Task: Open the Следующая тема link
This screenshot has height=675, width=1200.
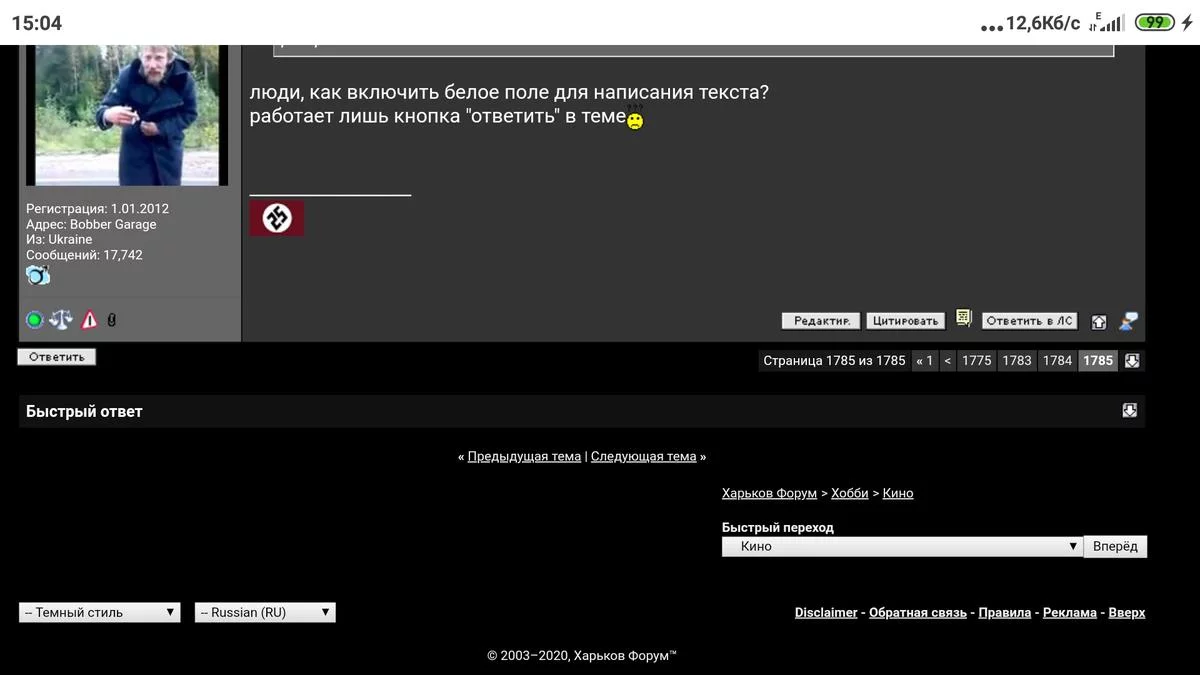Action: (643, 456)
